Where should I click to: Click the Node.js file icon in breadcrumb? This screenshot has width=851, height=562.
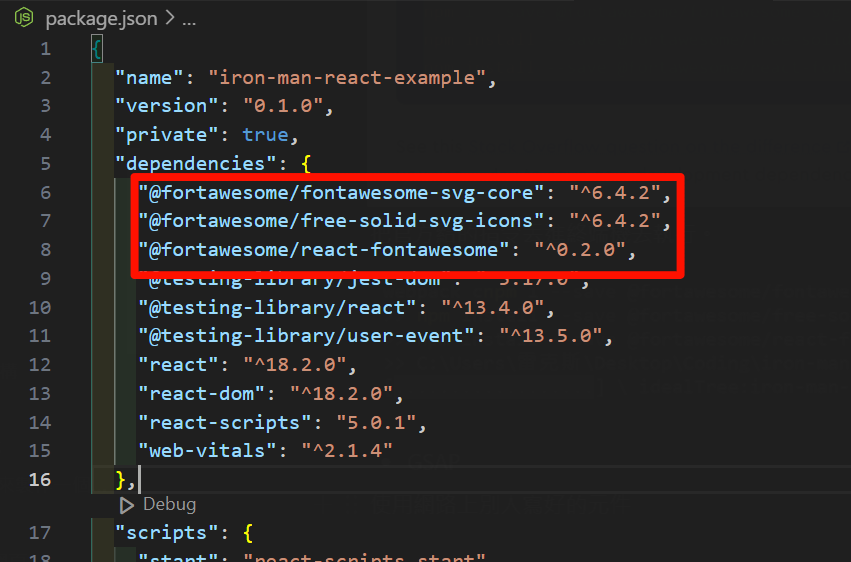coord(24,18)
